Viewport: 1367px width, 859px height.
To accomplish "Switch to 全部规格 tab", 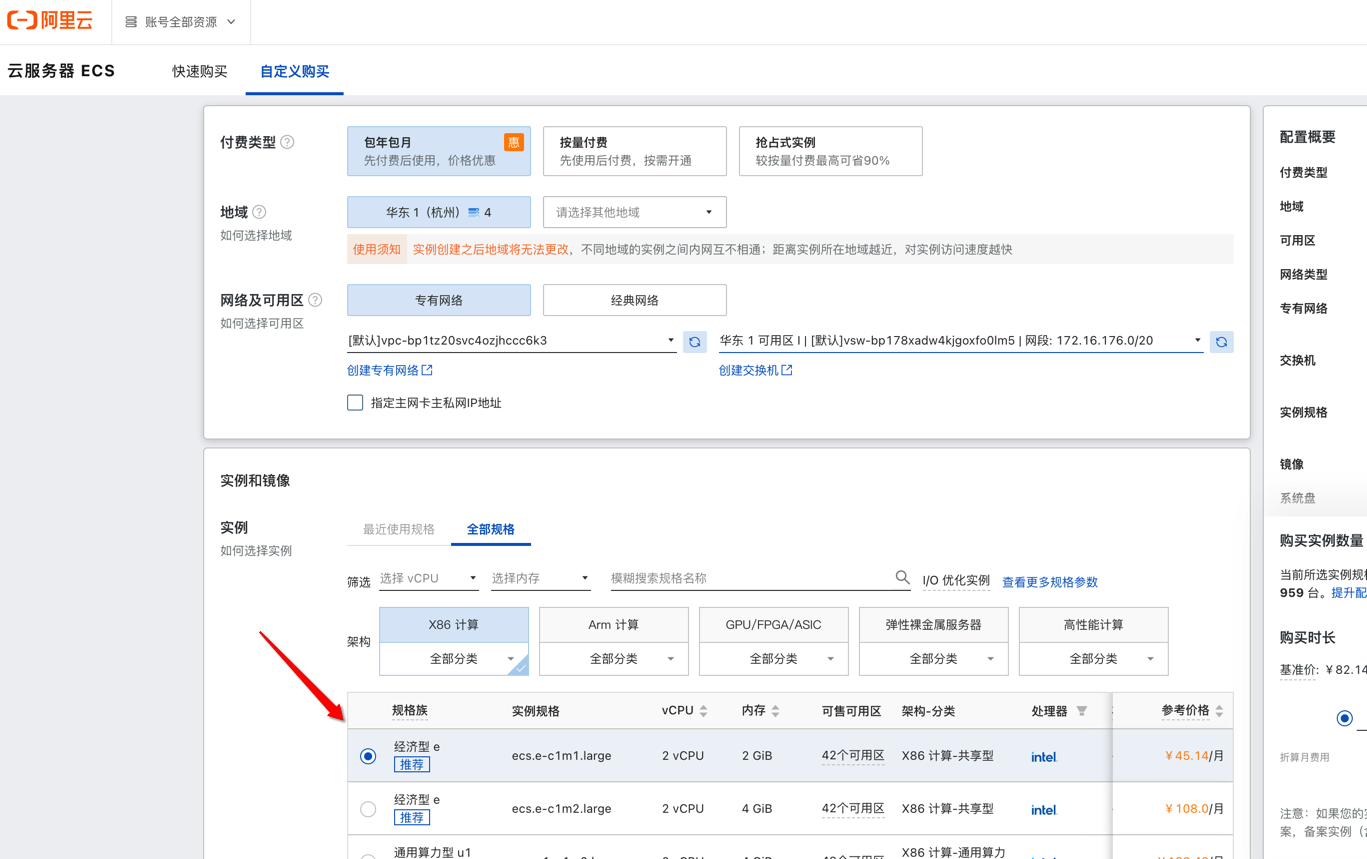I will [x=490, y=529].
